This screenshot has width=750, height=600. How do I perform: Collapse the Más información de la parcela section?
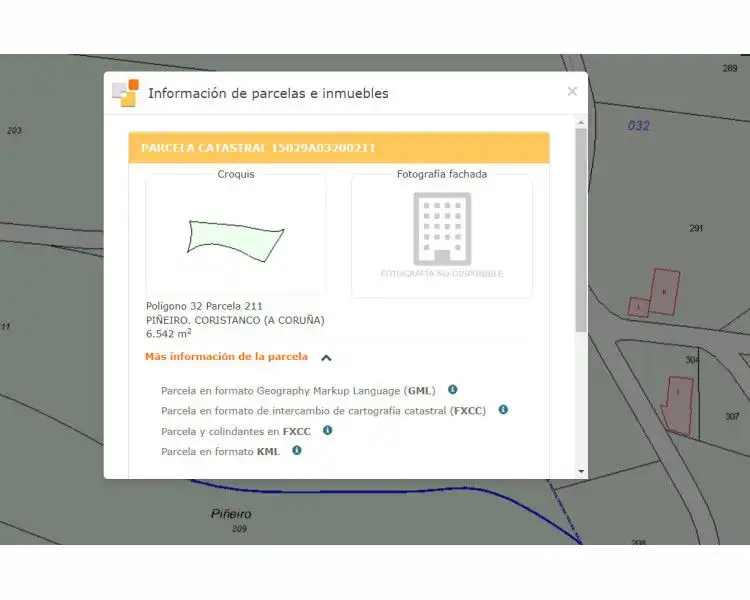(x=326, y=358)
